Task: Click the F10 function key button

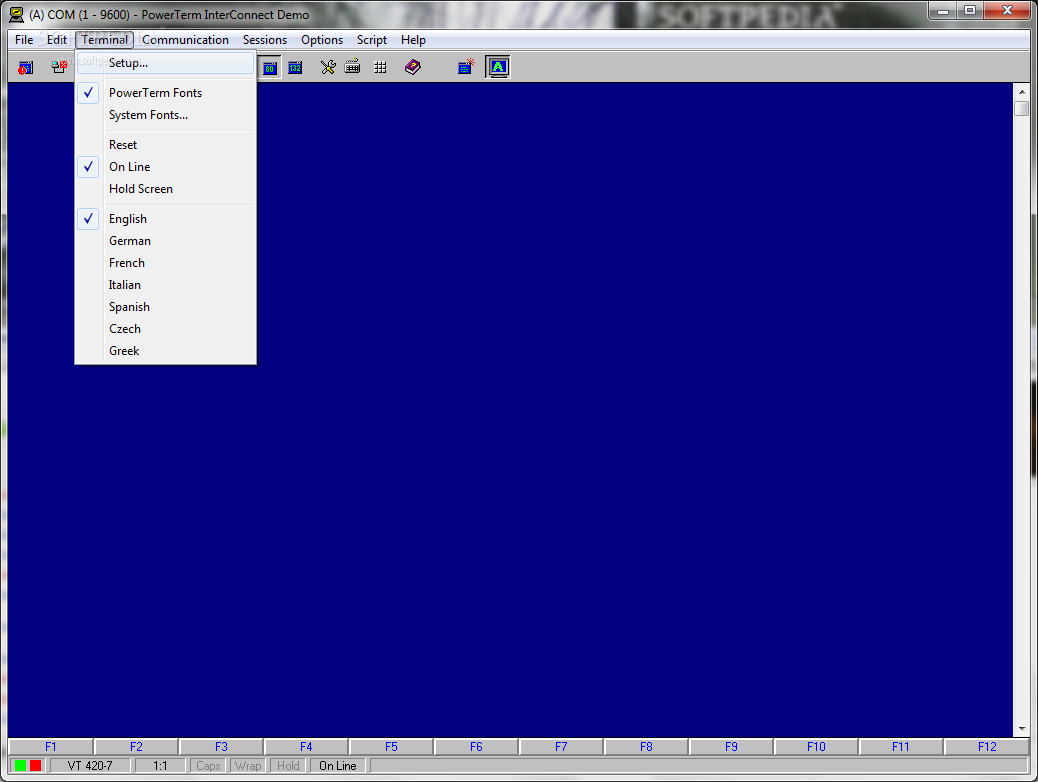Action: point(816,747)
